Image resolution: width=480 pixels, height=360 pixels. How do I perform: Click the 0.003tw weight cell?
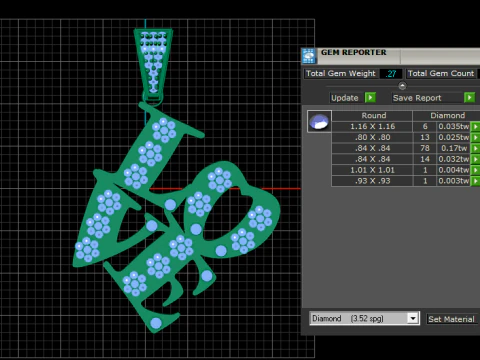point(454,181)
